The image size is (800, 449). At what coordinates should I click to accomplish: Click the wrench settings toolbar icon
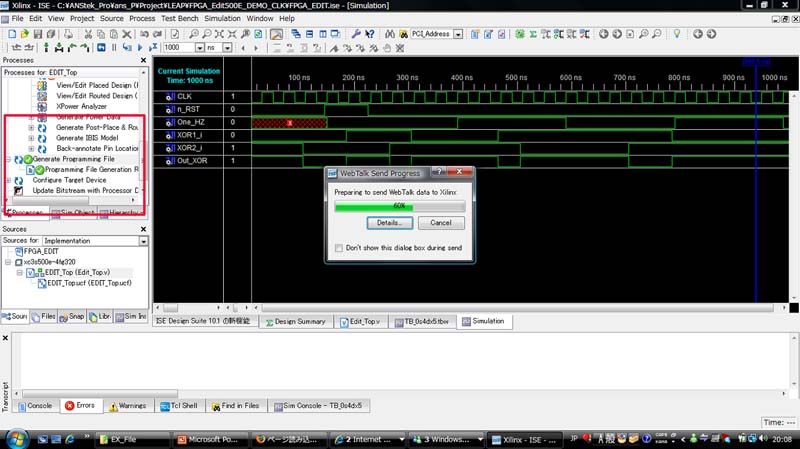pyautogui.click(x=356, y=34)
